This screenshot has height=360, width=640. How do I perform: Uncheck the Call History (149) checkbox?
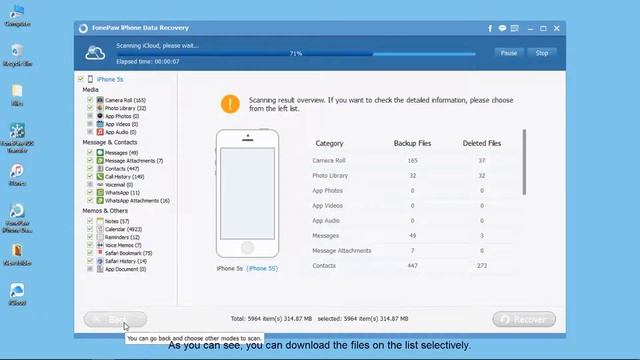[x=90, y=176]
